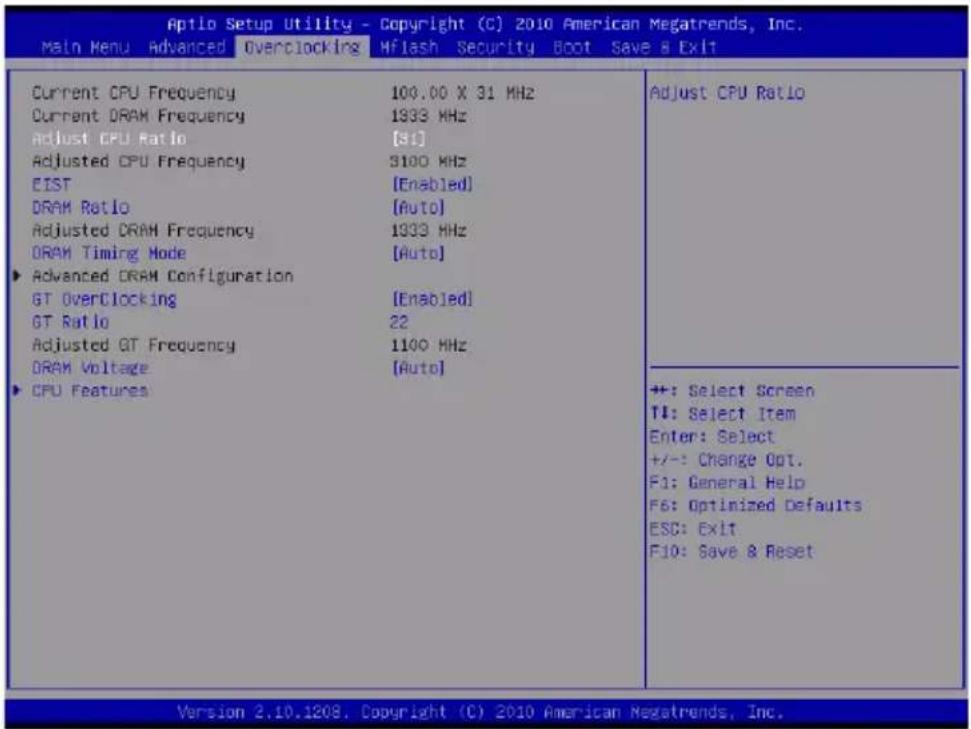The width and height of the screenshot is (971, 729).
Task: Select the GT OverClocking option
Action: (x=104, y=299)
